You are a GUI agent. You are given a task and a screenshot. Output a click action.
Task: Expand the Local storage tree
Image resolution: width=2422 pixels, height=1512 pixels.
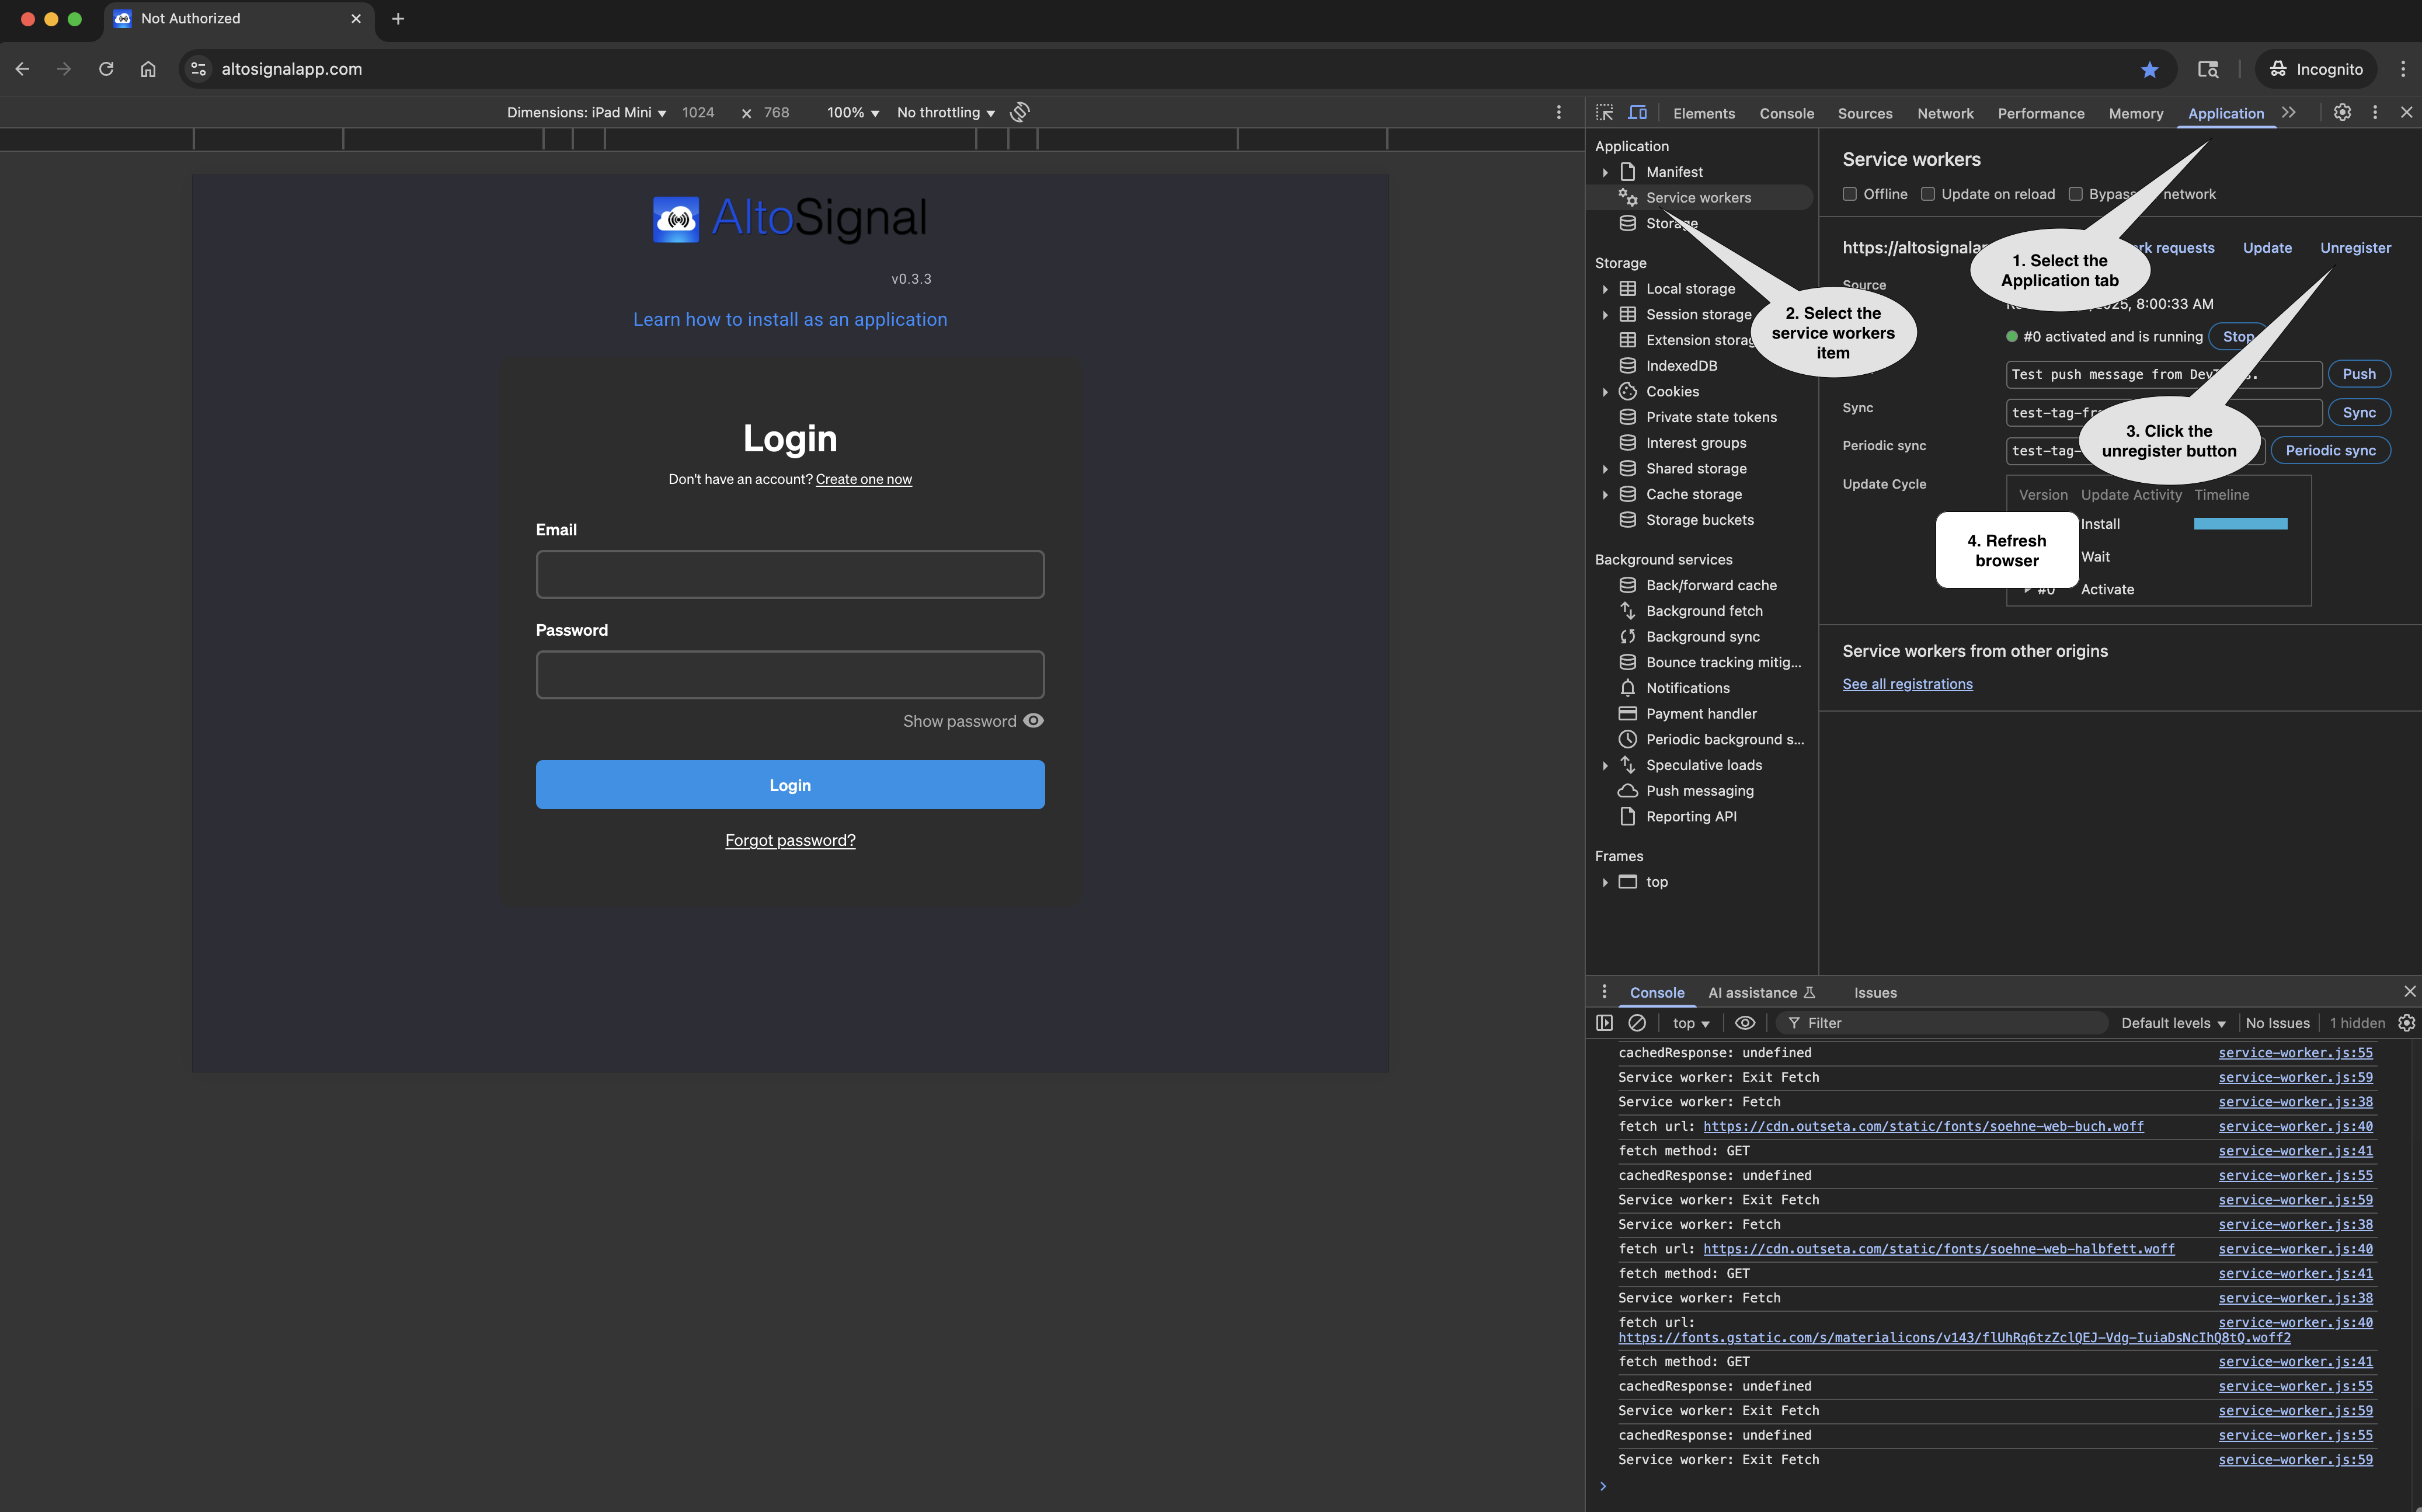point(1605,289)
